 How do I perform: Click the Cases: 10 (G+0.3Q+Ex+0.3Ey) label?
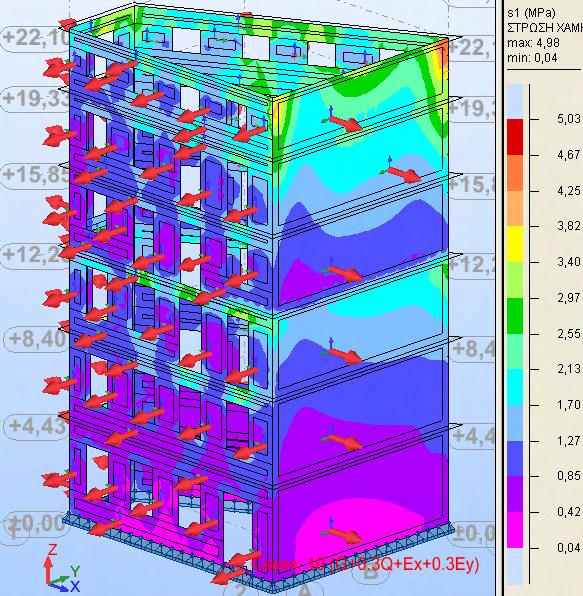point(365,564)
